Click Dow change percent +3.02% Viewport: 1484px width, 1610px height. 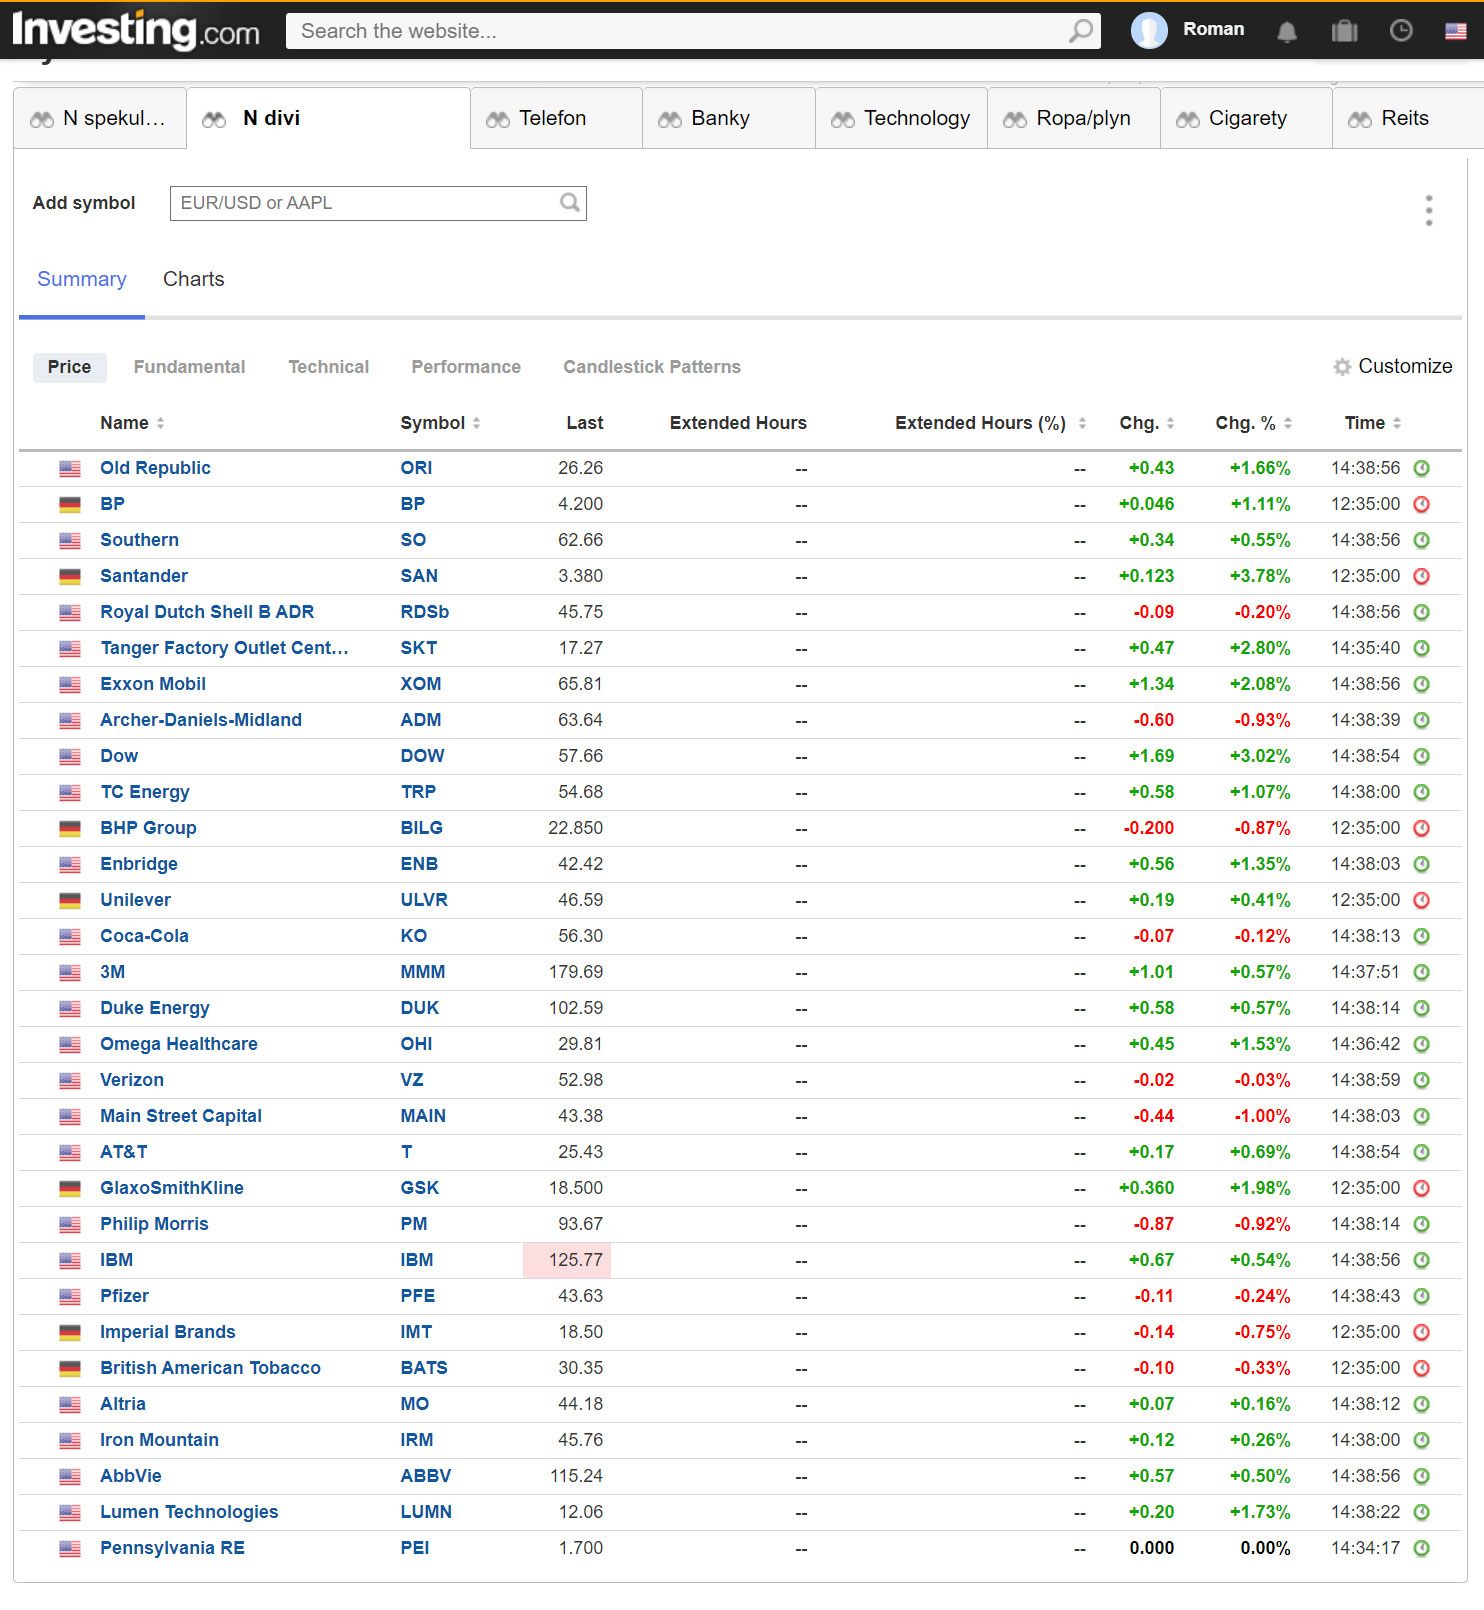(1259, 756)
